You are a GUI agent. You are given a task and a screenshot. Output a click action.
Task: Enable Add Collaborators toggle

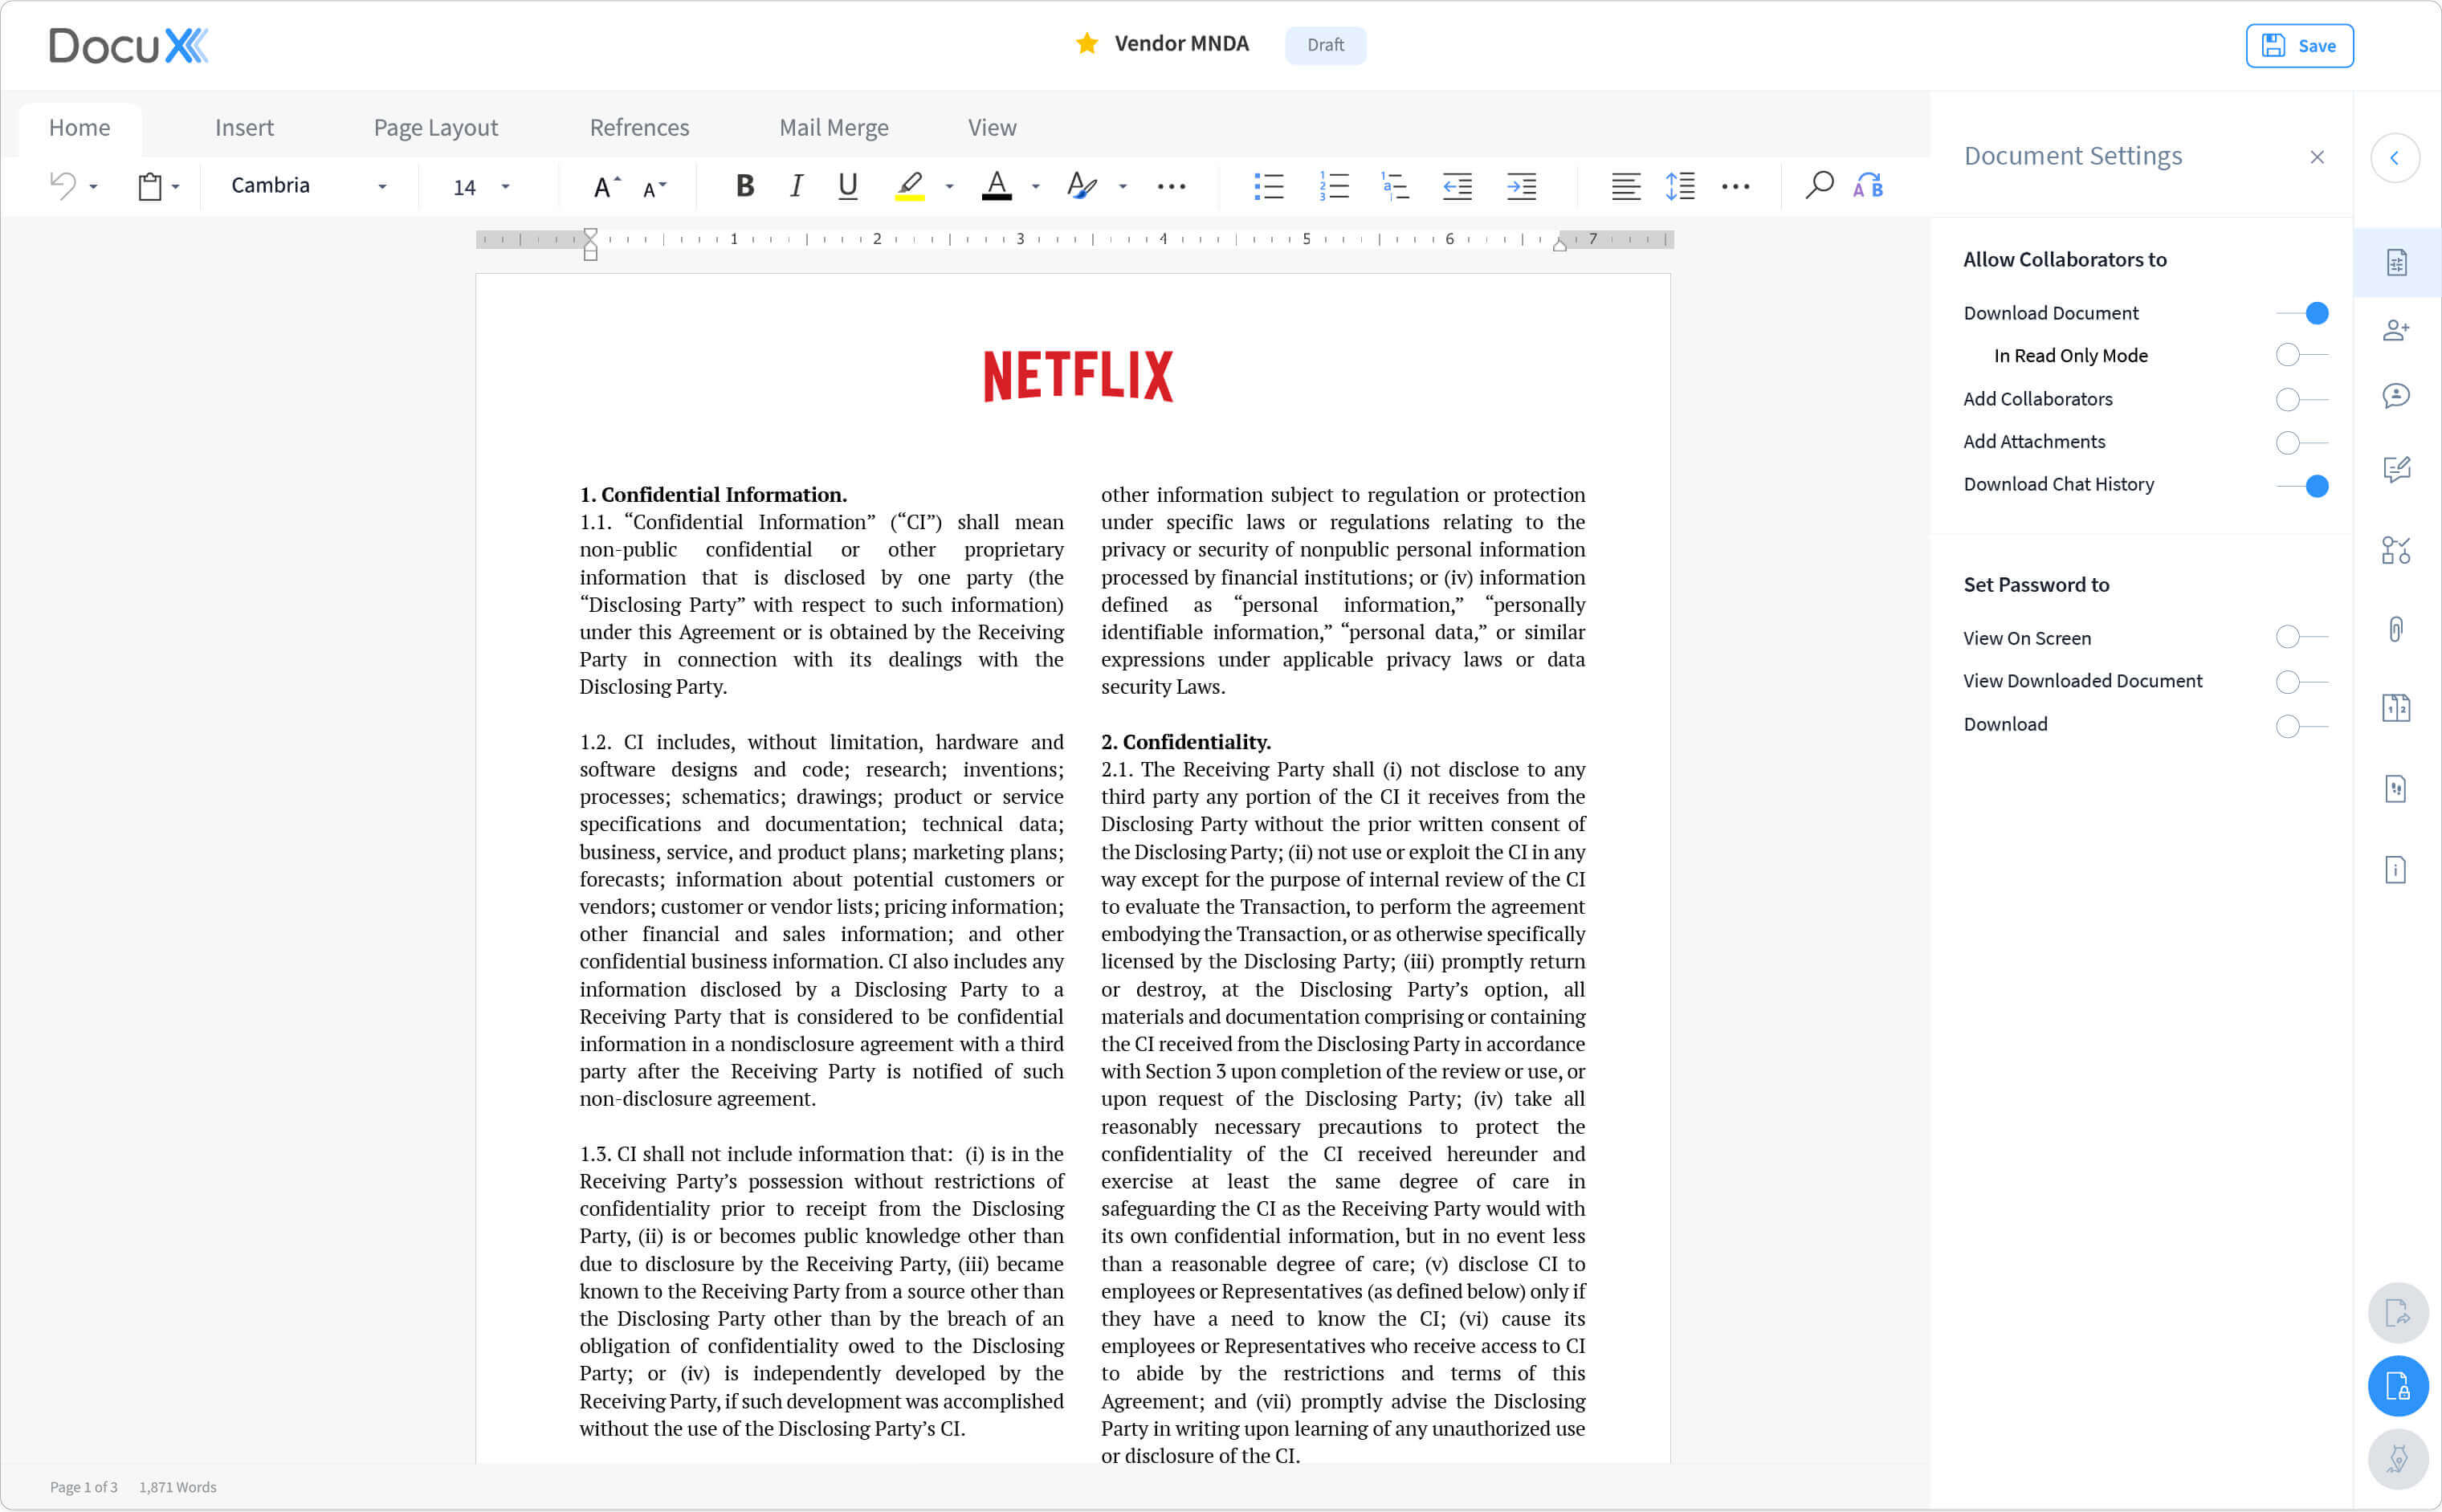[2302, 399]
